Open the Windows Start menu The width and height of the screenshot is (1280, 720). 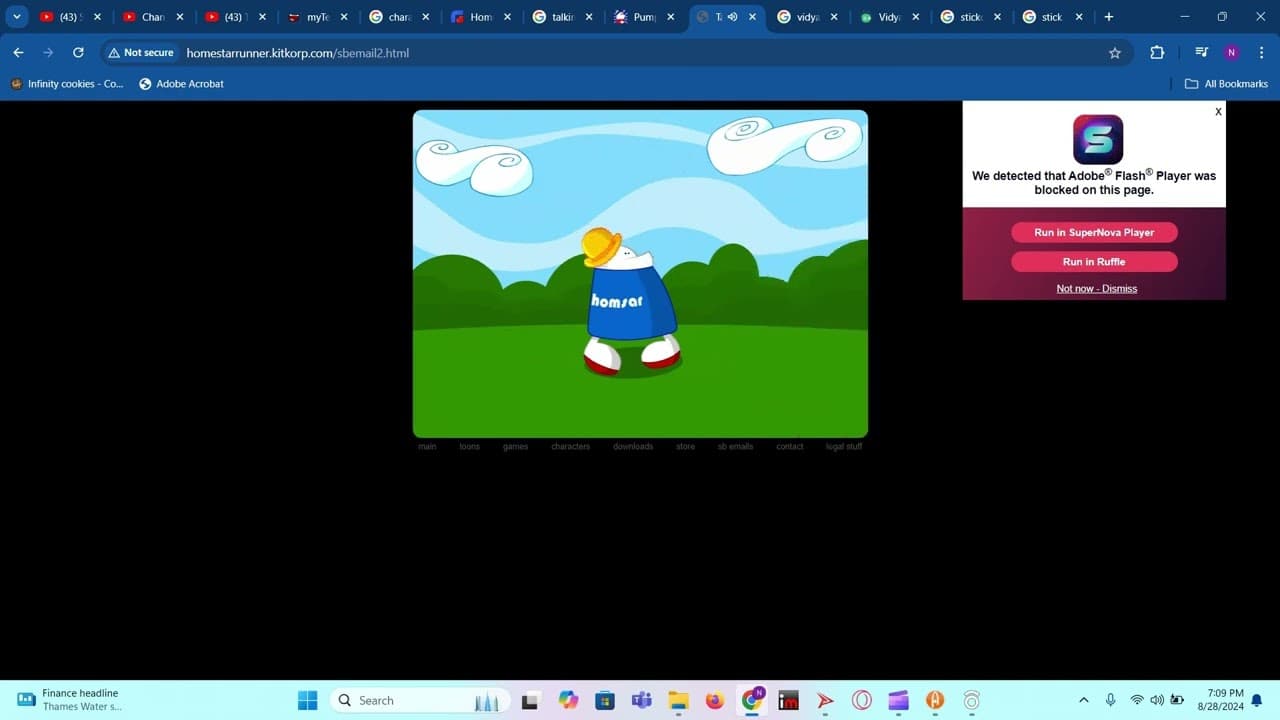click(x=307, y=700)
